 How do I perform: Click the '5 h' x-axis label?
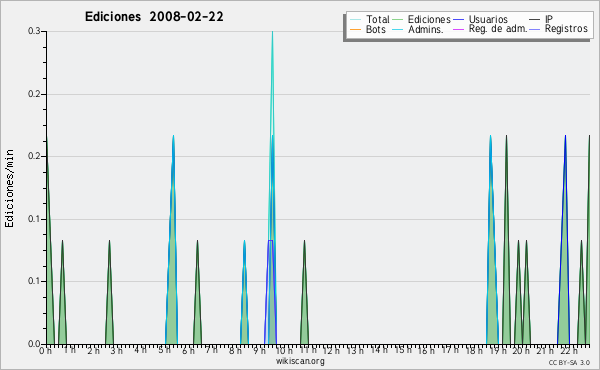[164, 350]
